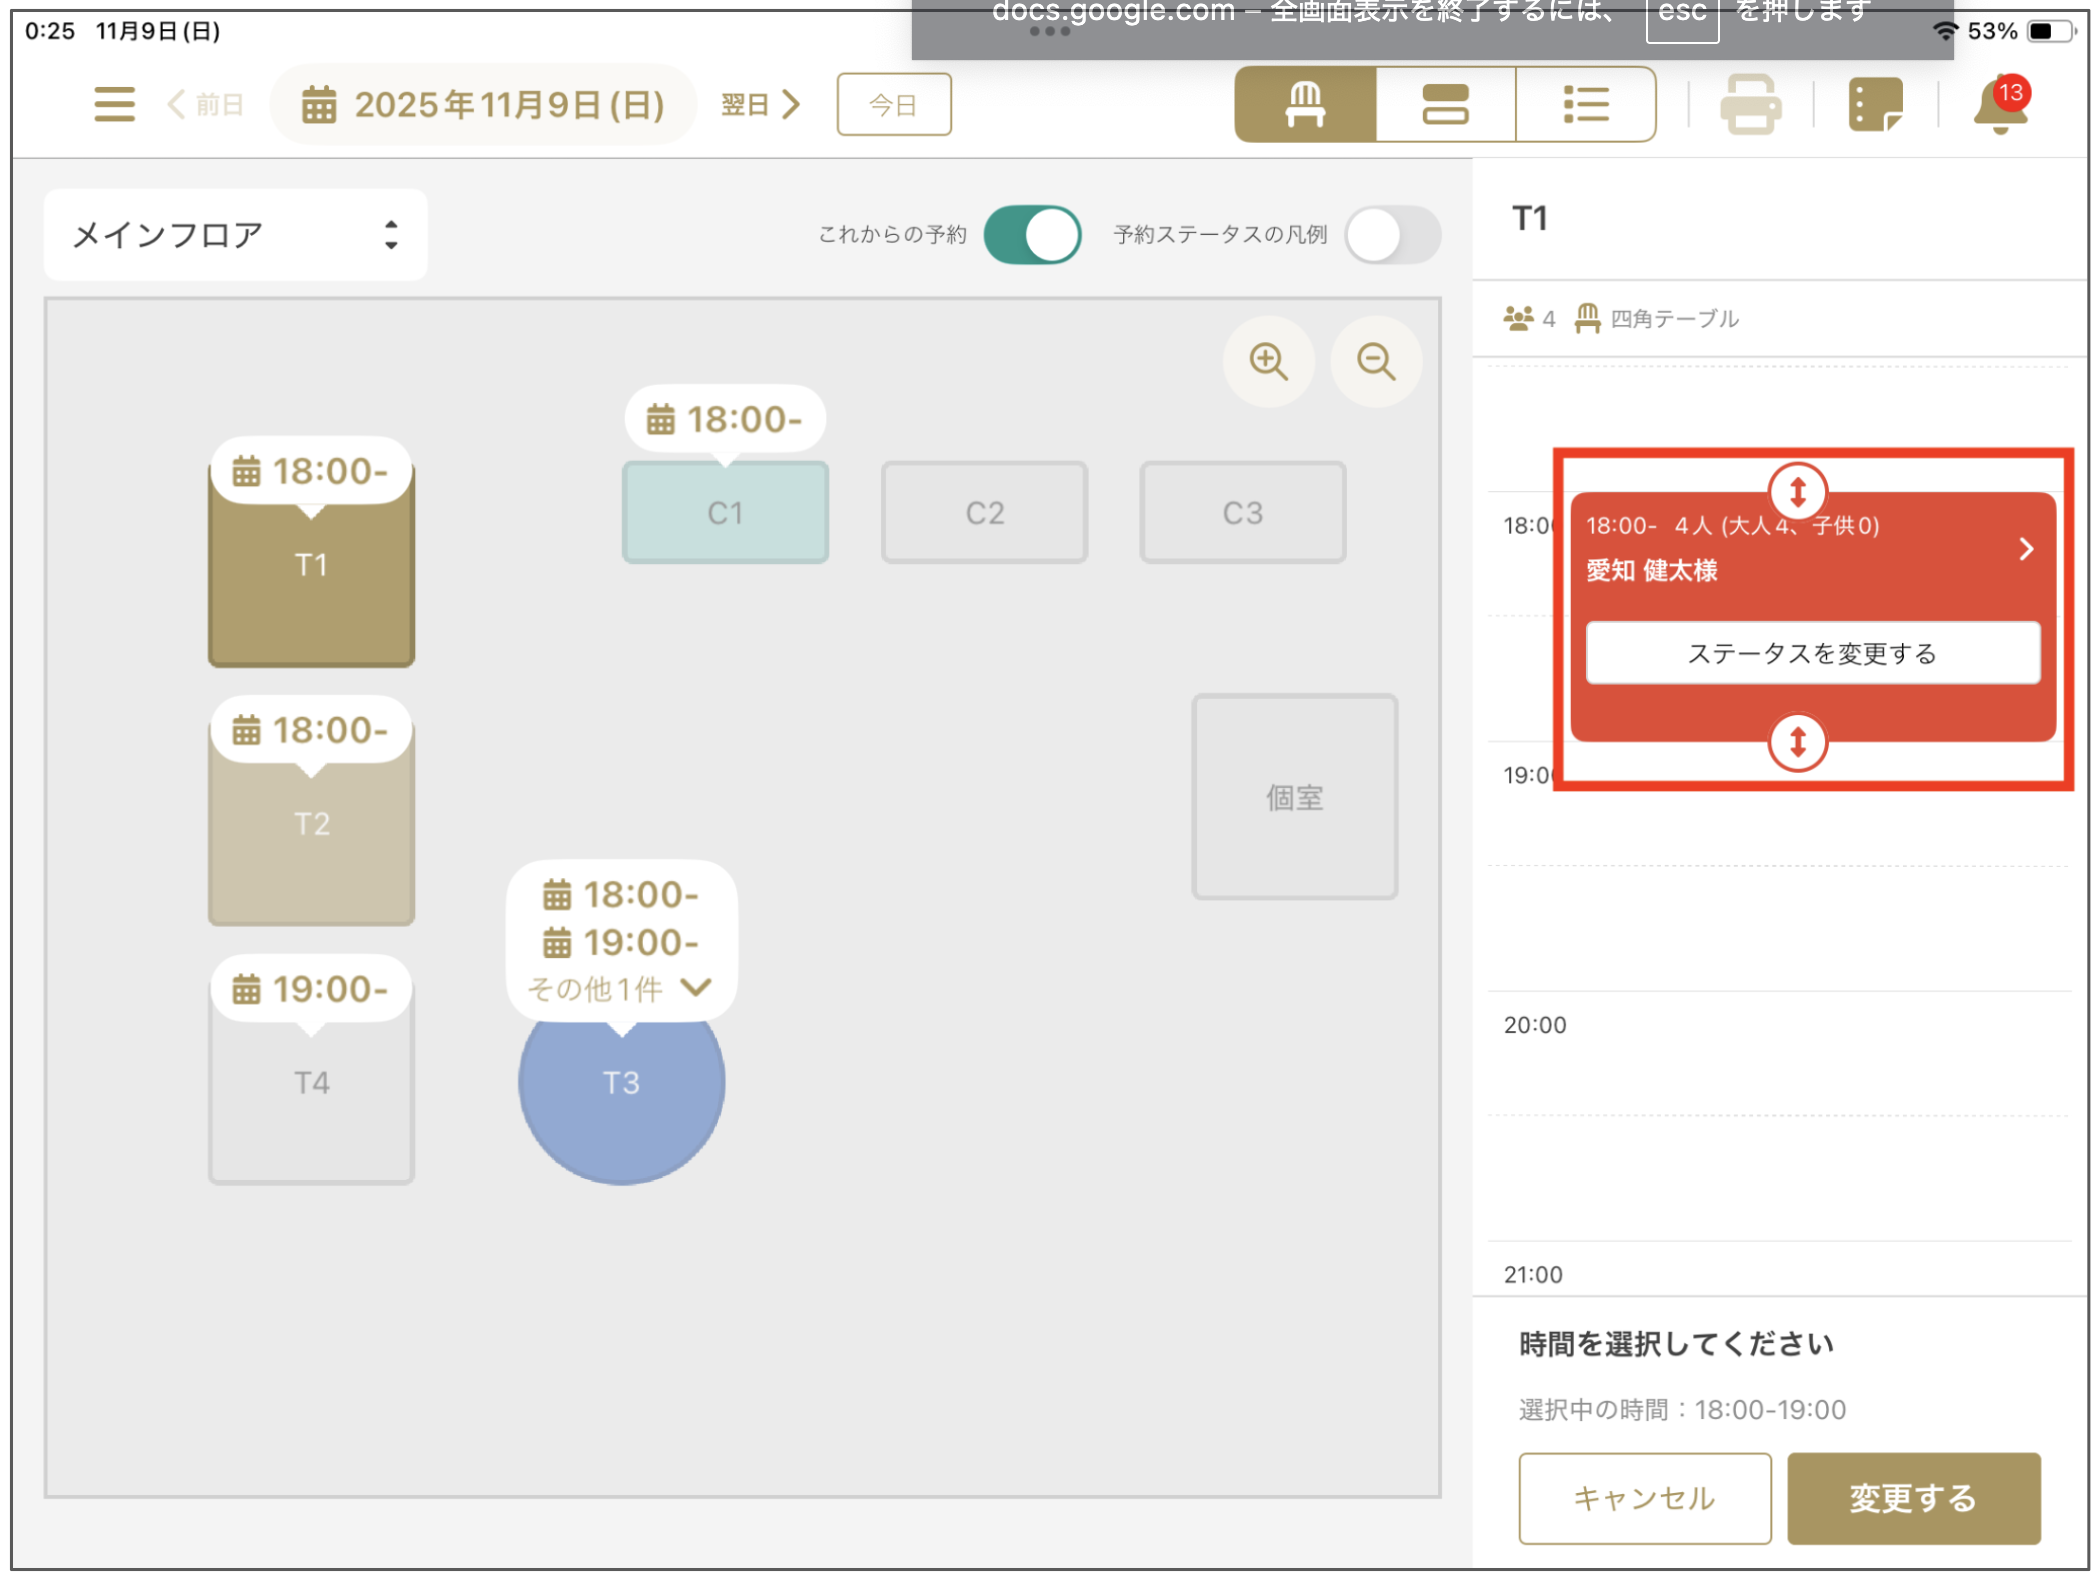Click the 変更する confirm button

pos(1912,1497)
